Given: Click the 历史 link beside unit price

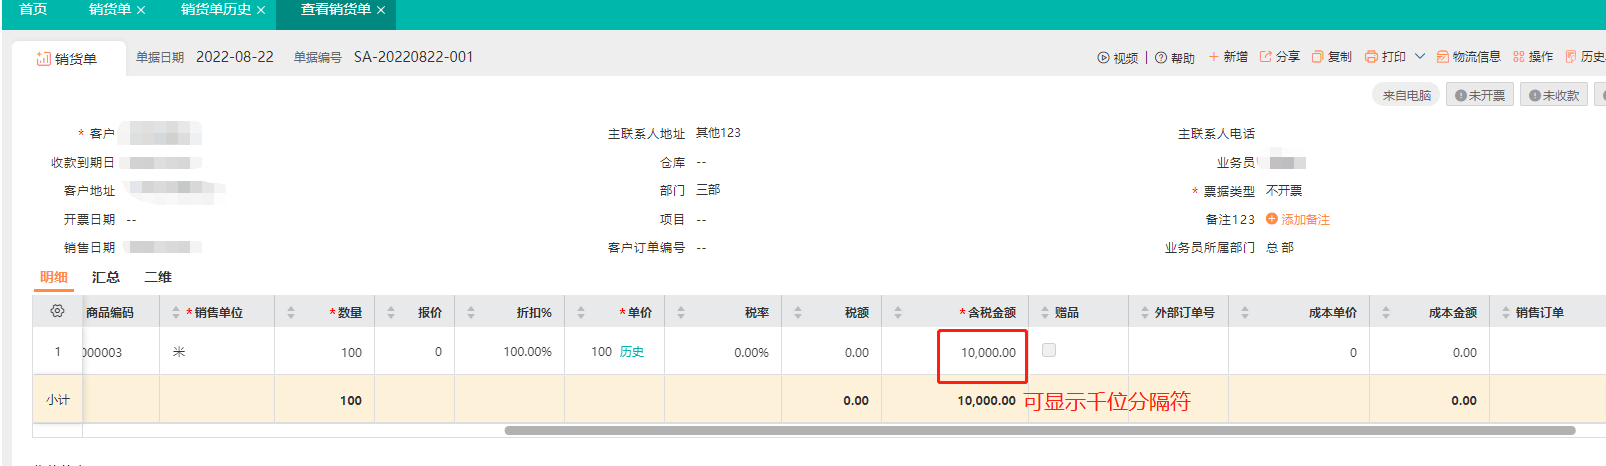Looking at the screenshot, I should pos(632,352).
